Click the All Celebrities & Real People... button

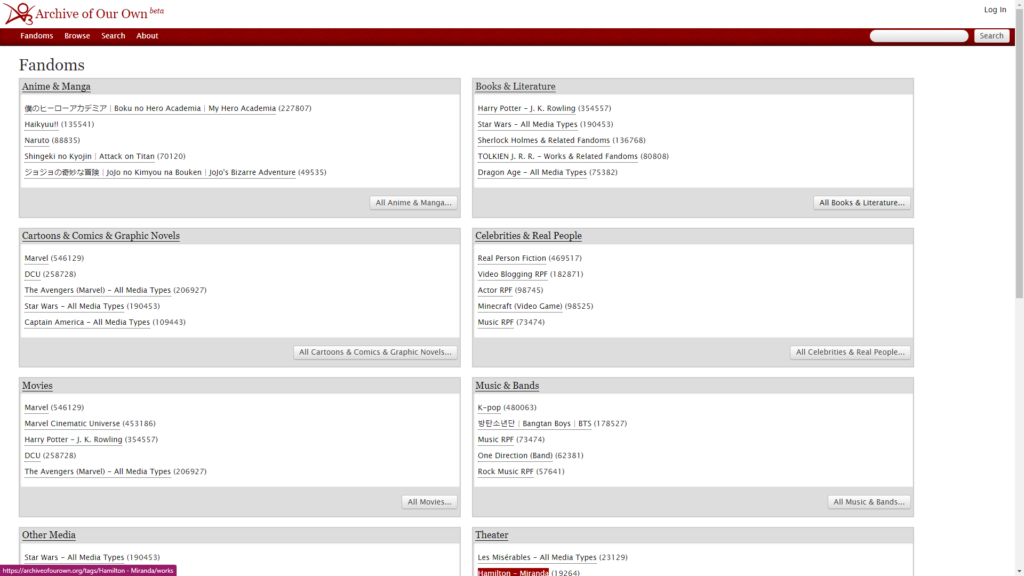click(x=850, y=352)
